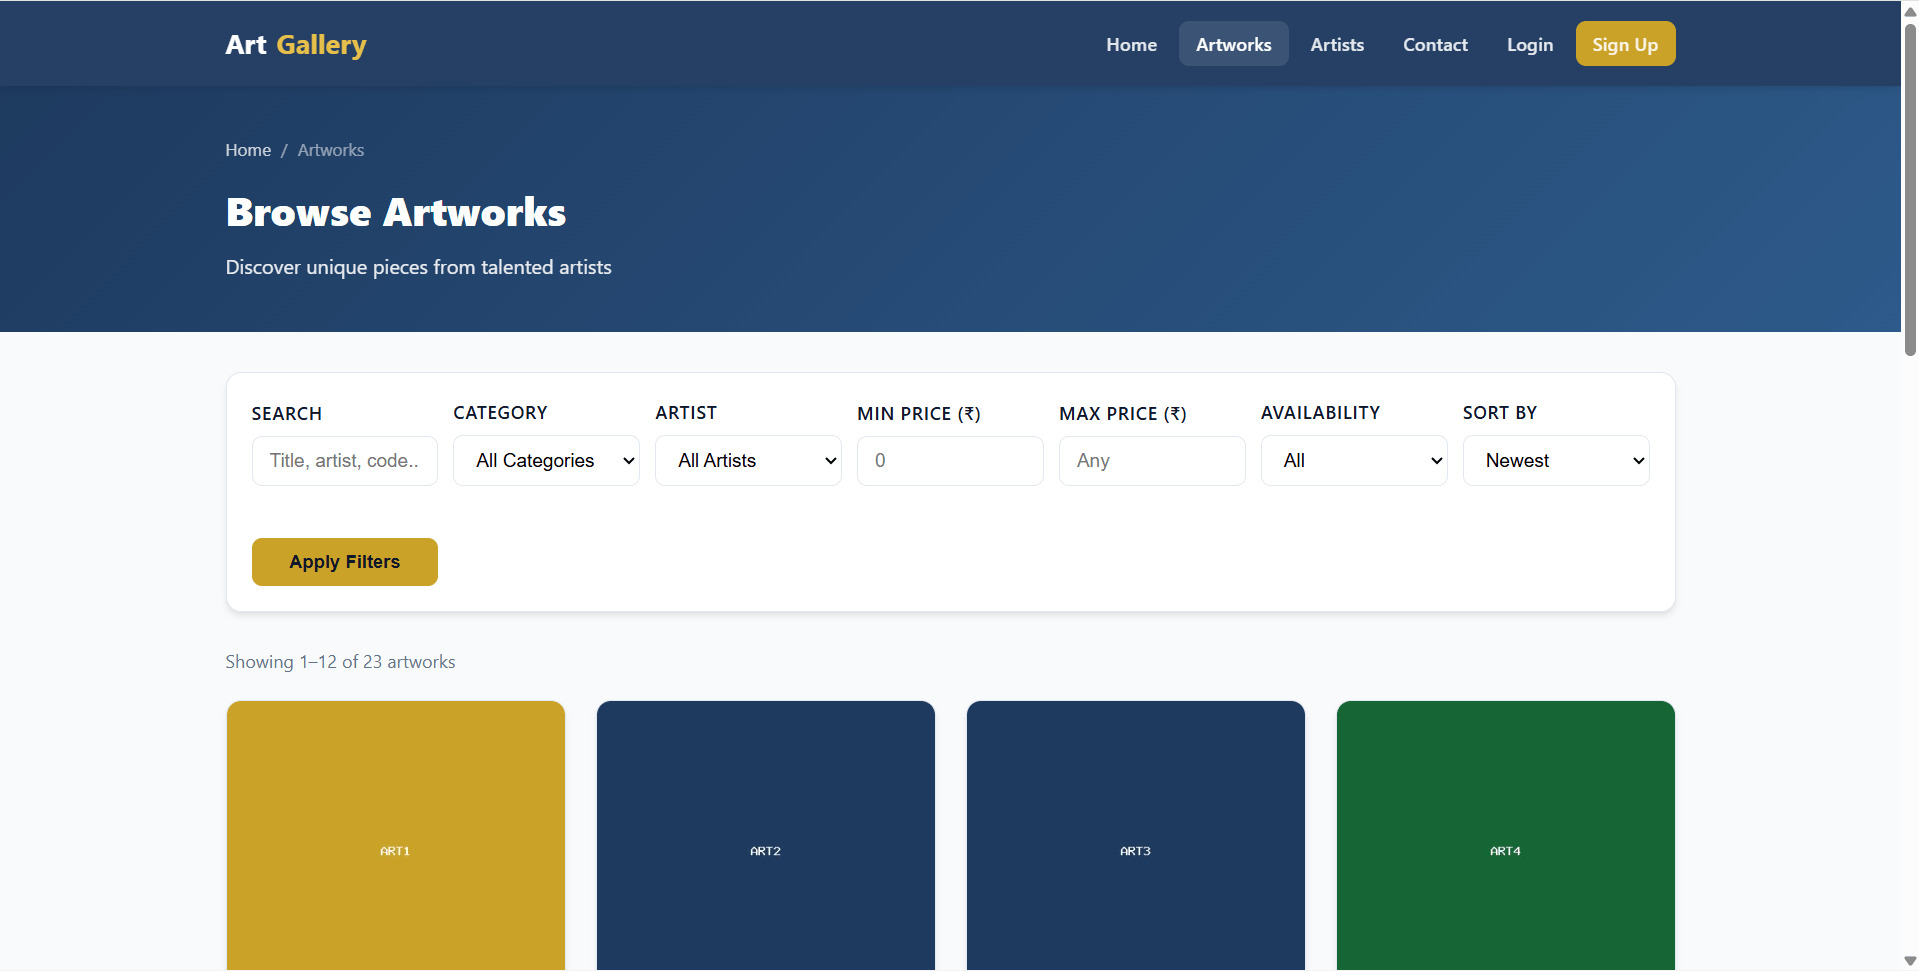The image size is (1919, 971).
Task: Expand the Sort By Newest dropdown
Action: click(x=1556, y=461)
